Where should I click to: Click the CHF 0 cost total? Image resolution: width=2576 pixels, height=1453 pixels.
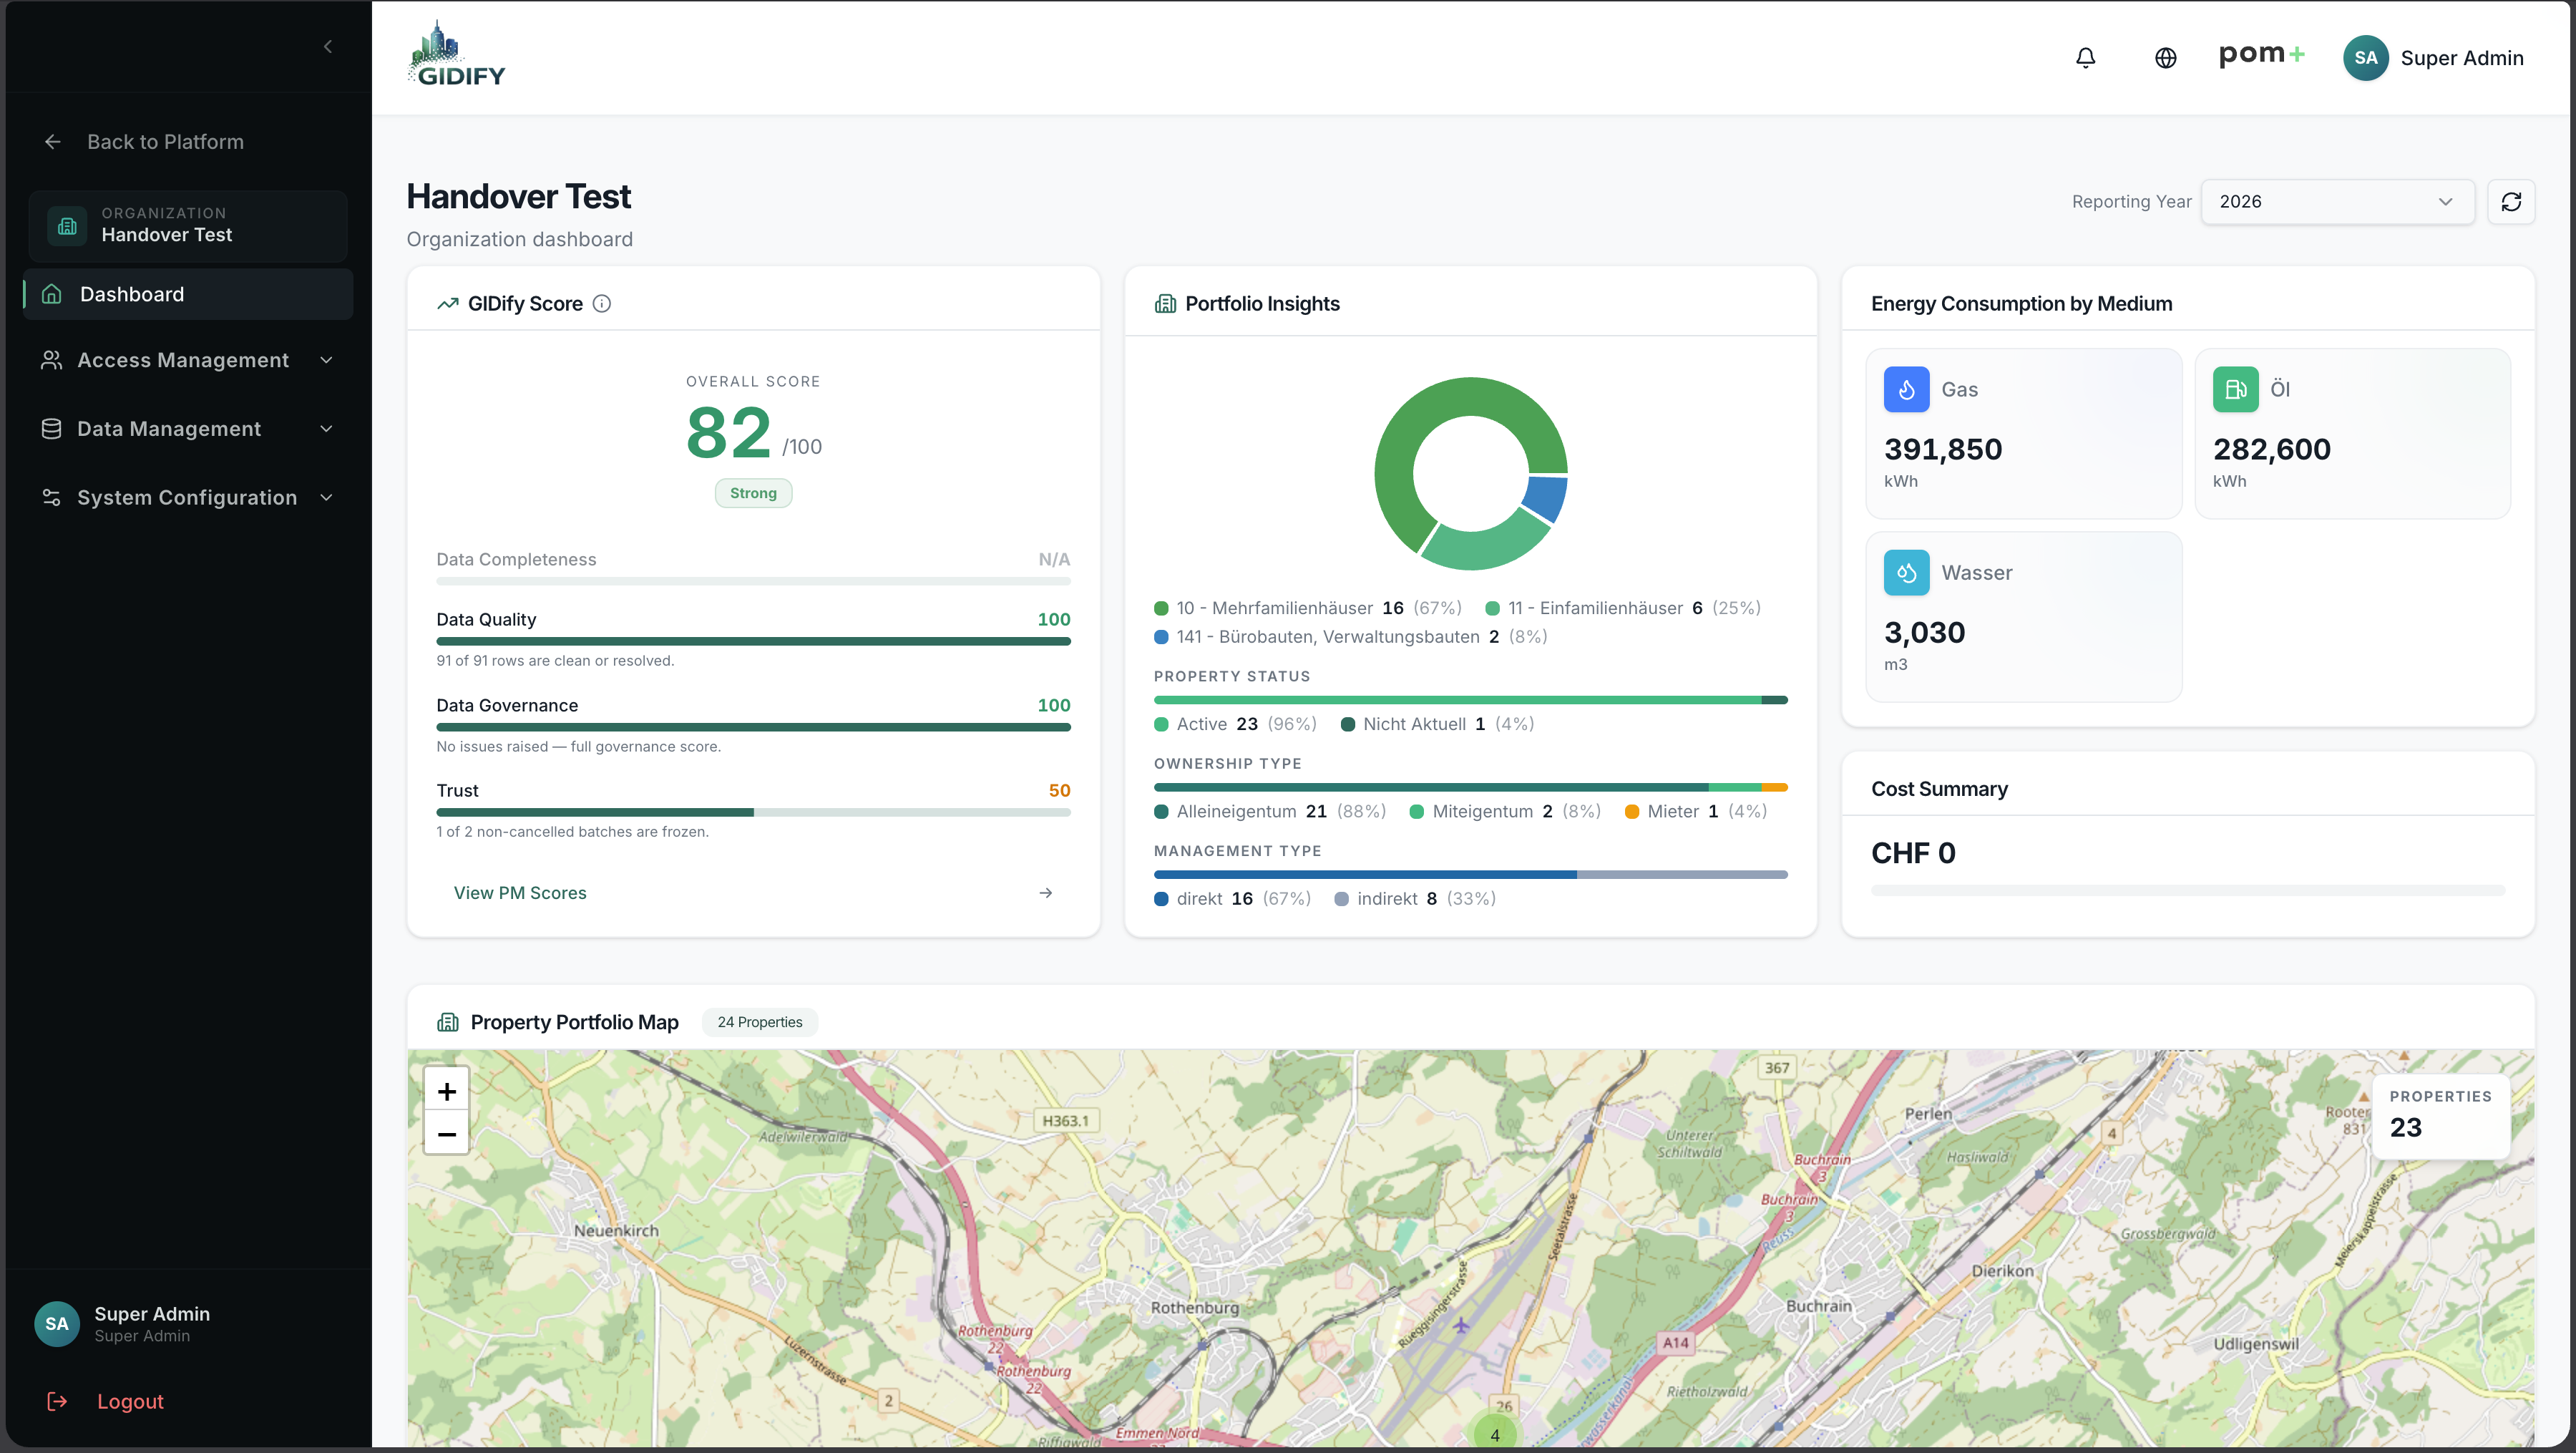coord(1913,853)
